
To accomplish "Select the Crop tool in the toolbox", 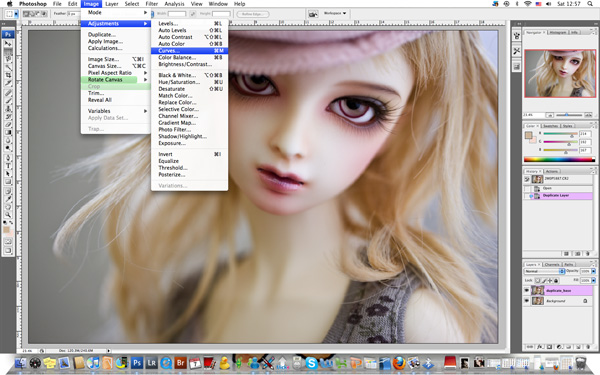I will tap(8, 75).
